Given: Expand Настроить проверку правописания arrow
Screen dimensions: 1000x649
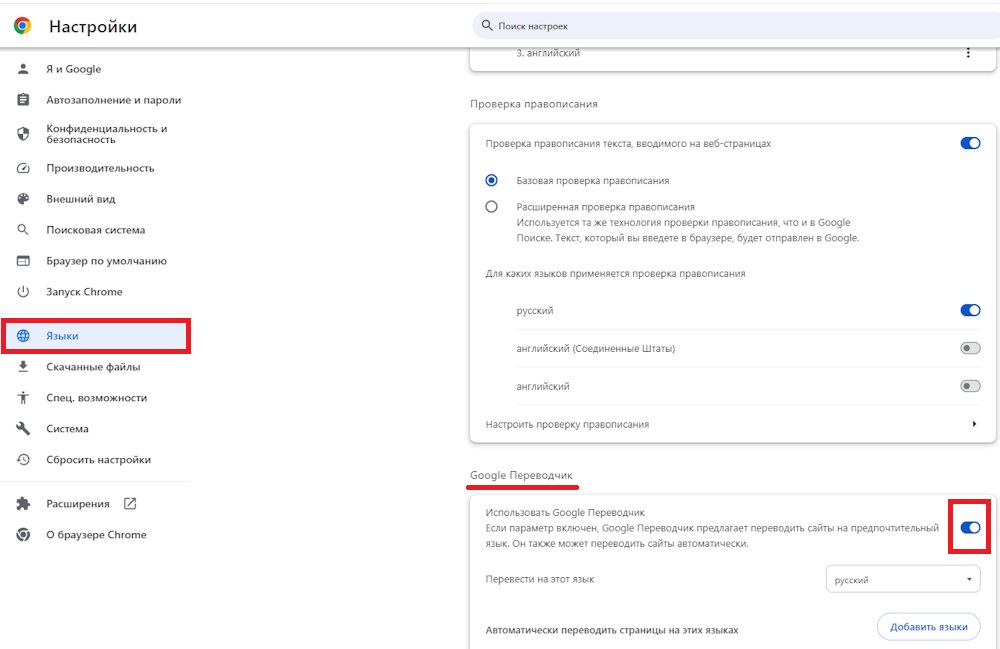Looking at the screenshot, I should (974, 424).
